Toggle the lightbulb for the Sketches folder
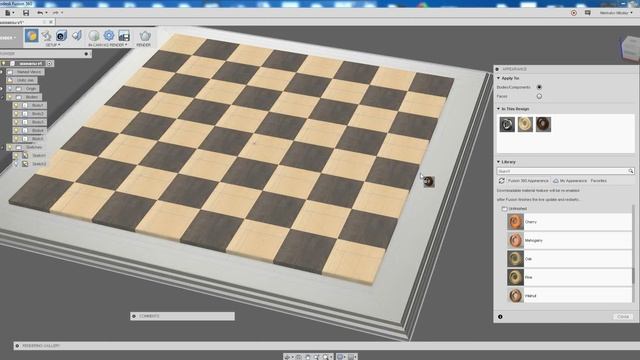 (x=10, y=147)
